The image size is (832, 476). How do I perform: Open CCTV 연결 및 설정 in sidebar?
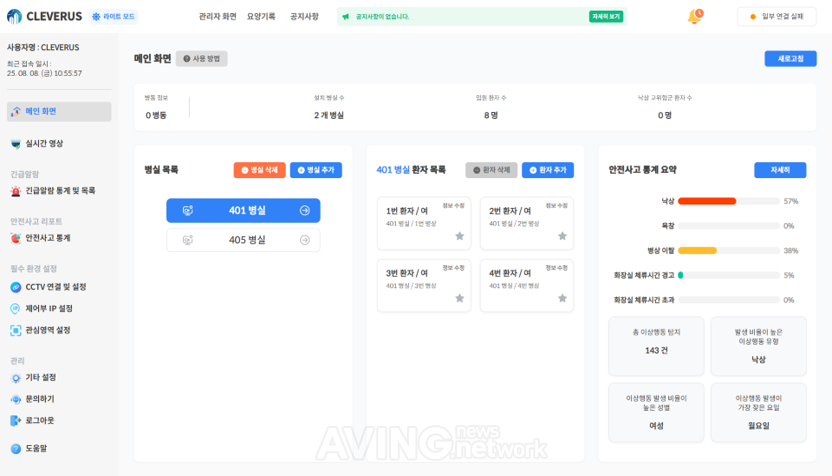point(55,287)
